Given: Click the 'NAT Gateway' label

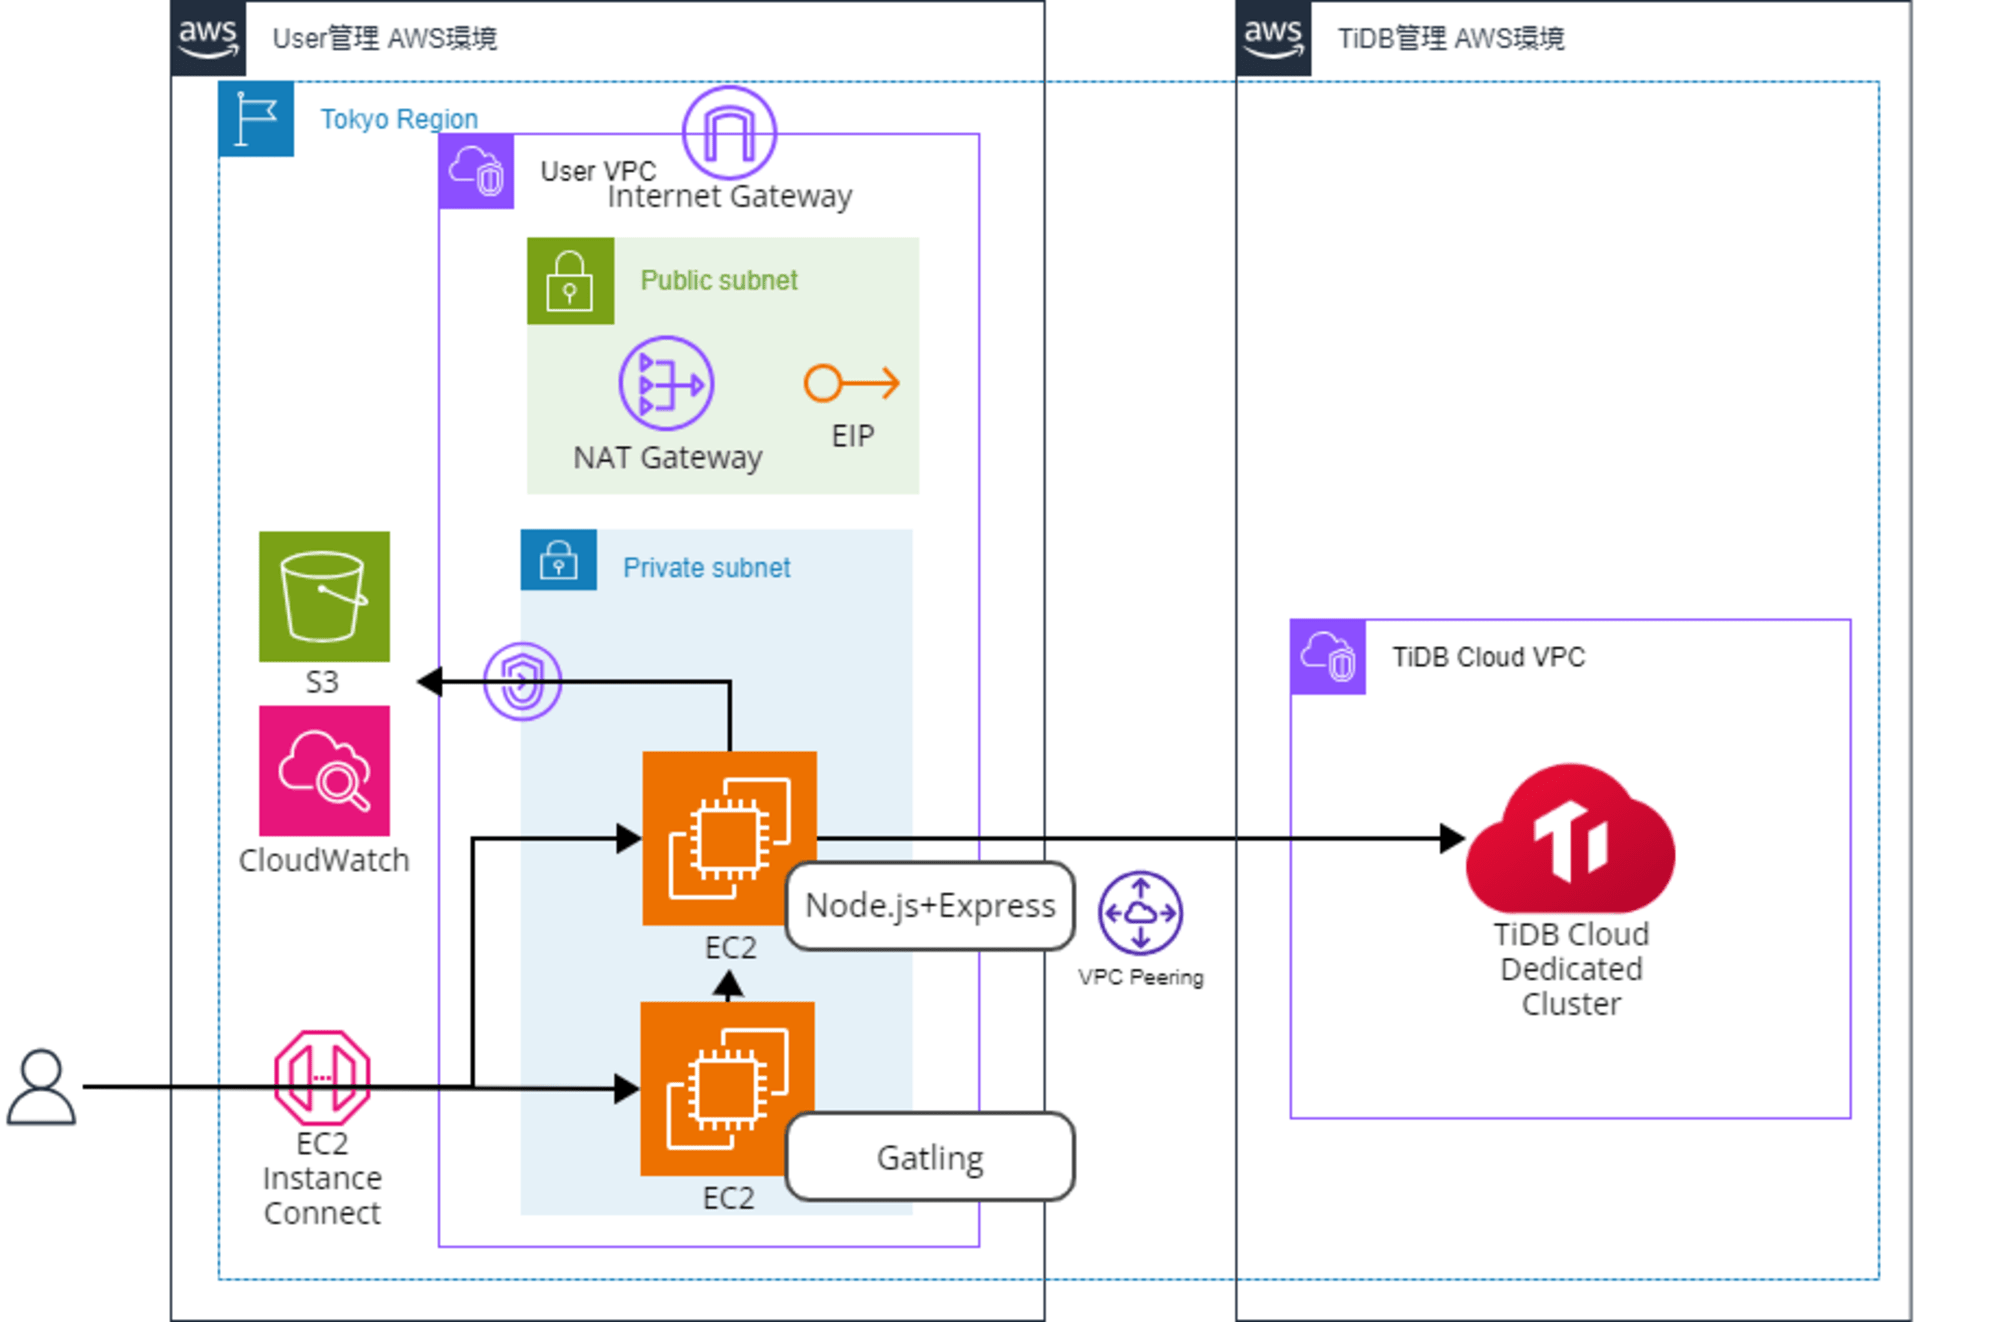Looking at the screenshot, I should click(667, 457).
